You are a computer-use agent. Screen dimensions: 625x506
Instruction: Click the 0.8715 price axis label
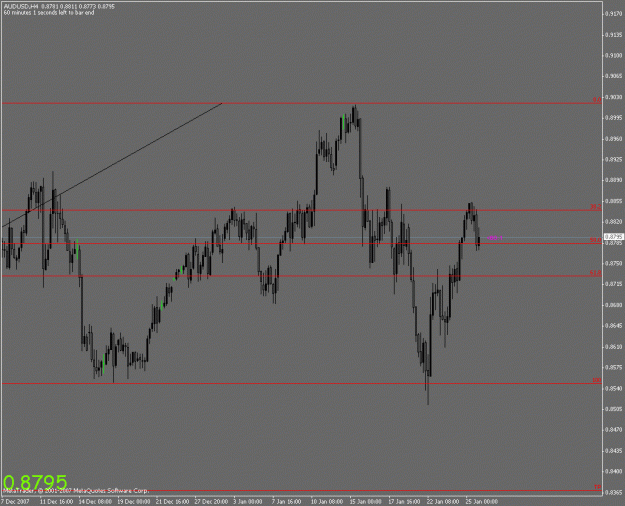coord(614,284)
